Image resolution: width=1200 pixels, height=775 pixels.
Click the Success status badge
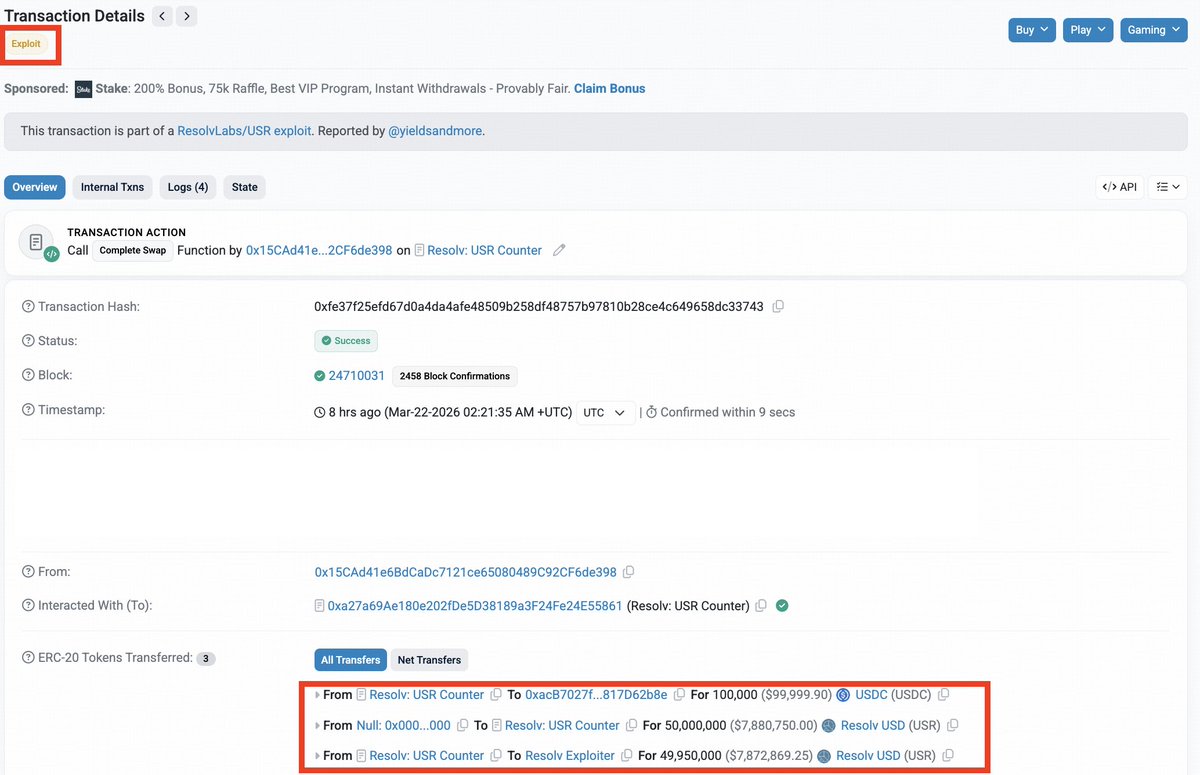tap(346, 341)
